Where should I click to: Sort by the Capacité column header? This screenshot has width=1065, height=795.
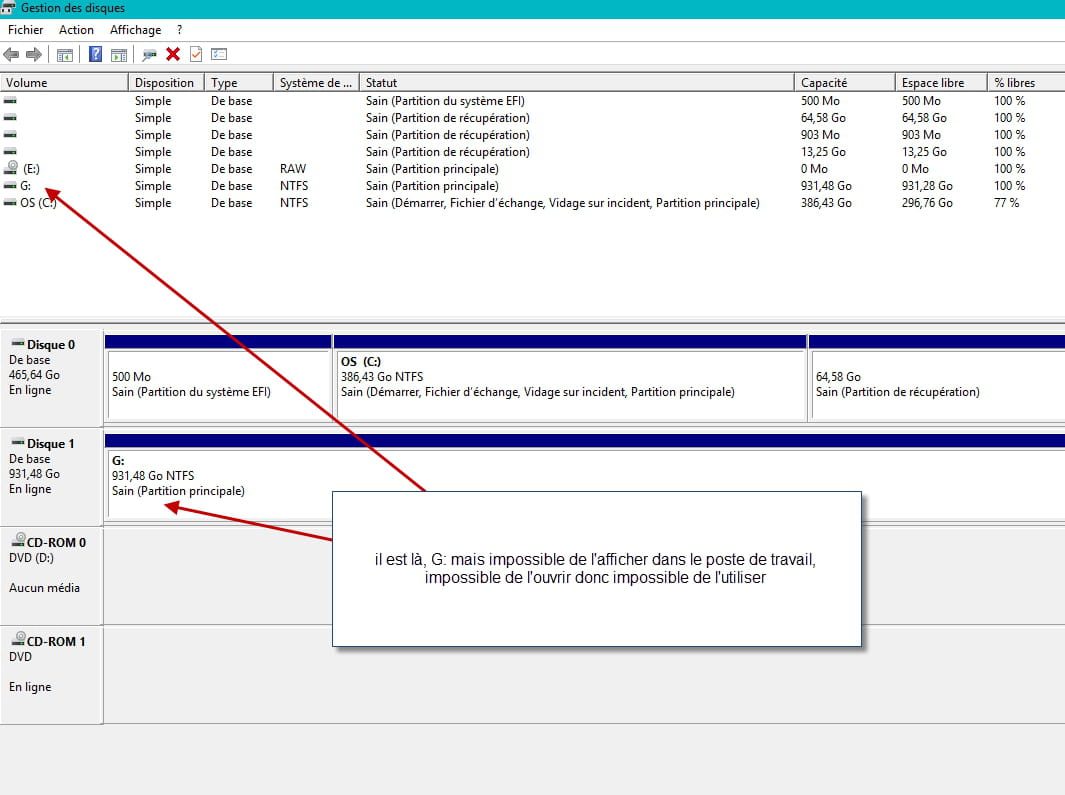[844, 83]
